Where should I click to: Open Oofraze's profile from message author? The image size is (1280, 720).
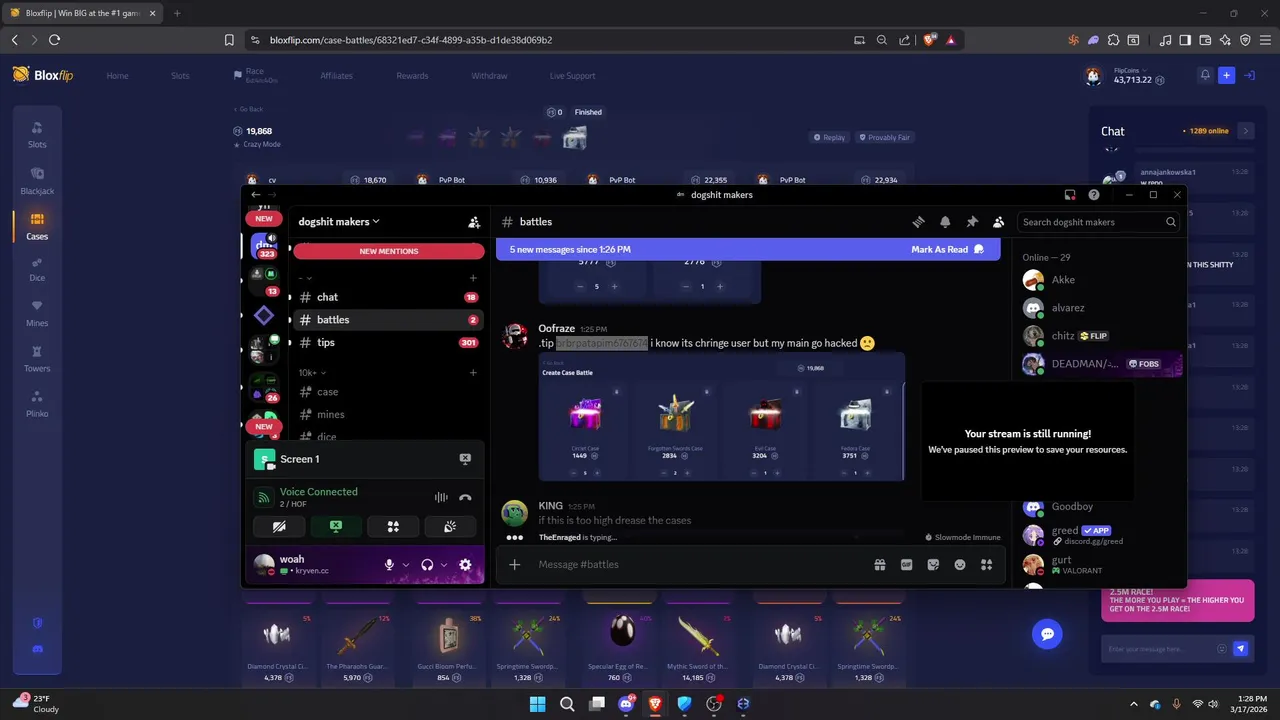(556, 328)
